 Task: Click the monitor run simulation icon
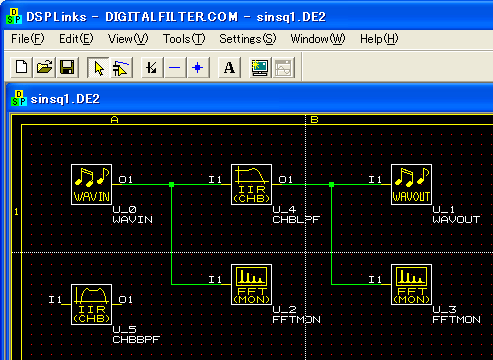coord(260,68)
